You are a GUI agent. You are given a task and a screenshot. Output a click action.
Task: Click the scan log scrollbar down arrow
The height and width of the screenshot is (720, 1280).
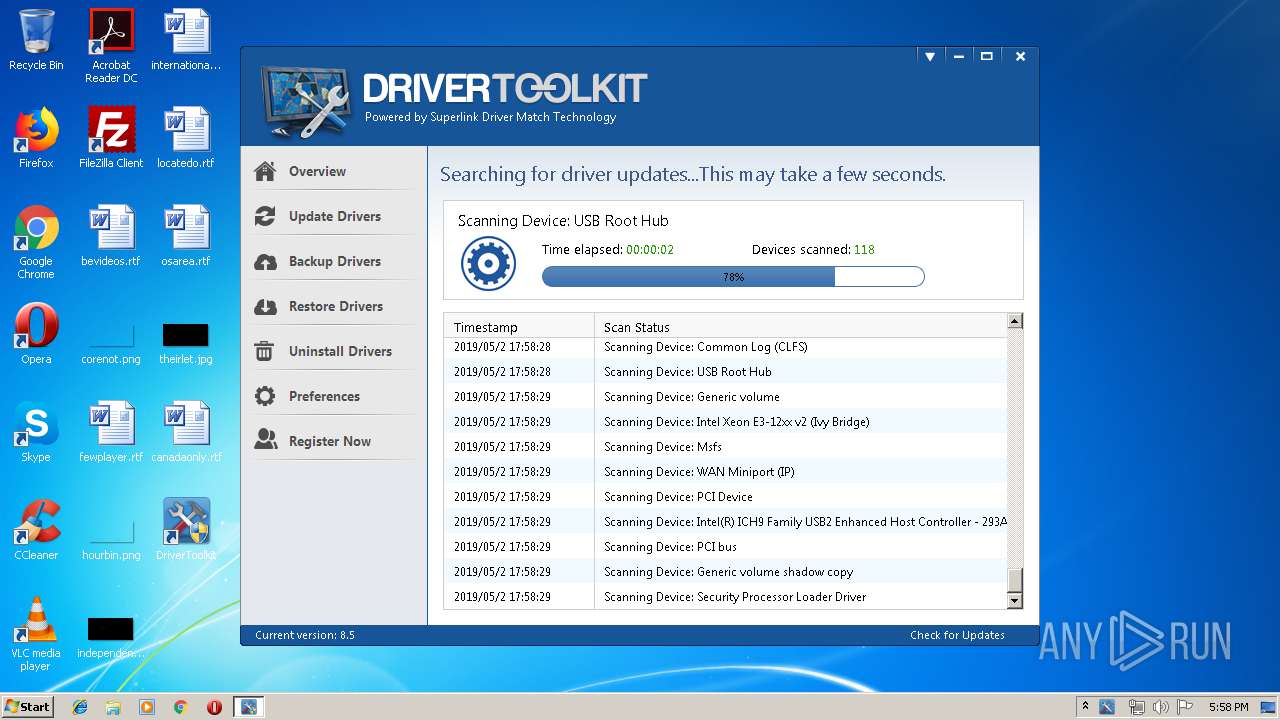coord(1015,601)
